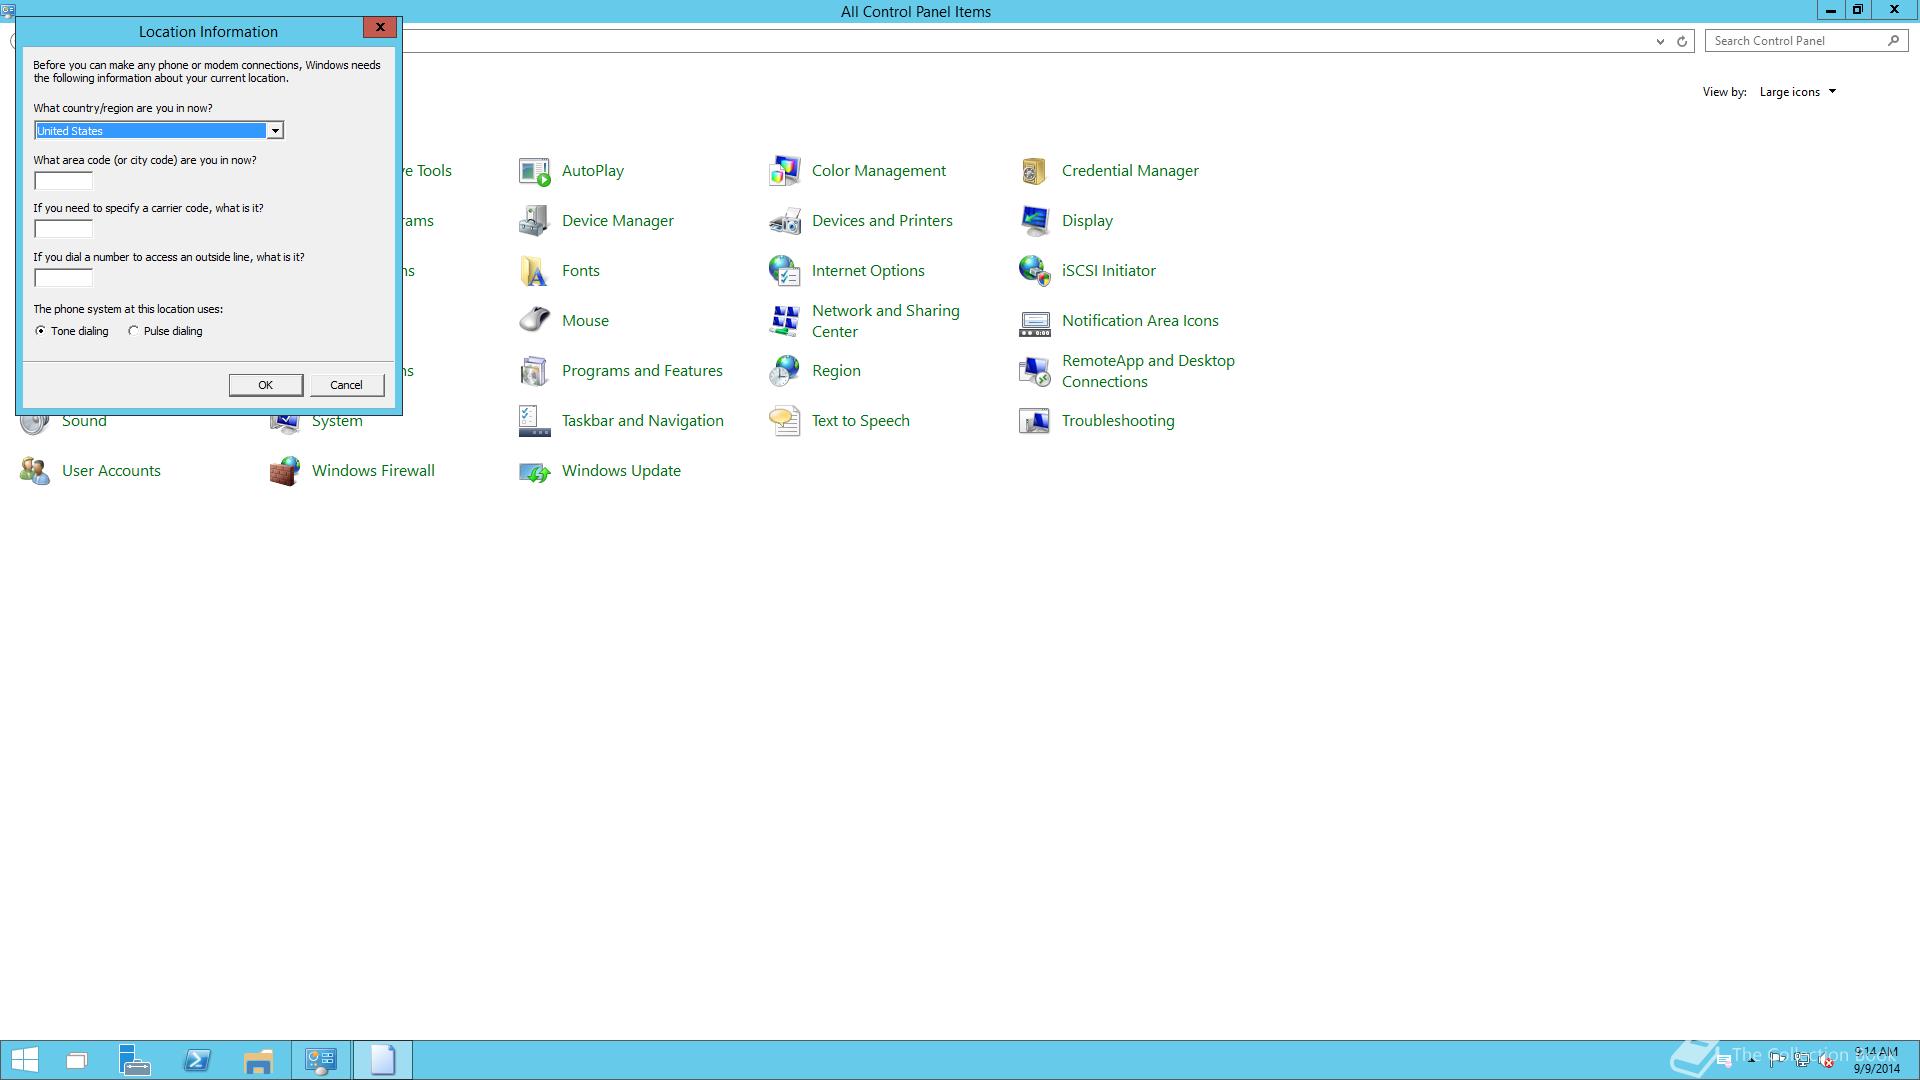The width and height of the screenshot is (1920, 1080).
Task: Open the Region globe icon
Action: [x=785, y=371]
